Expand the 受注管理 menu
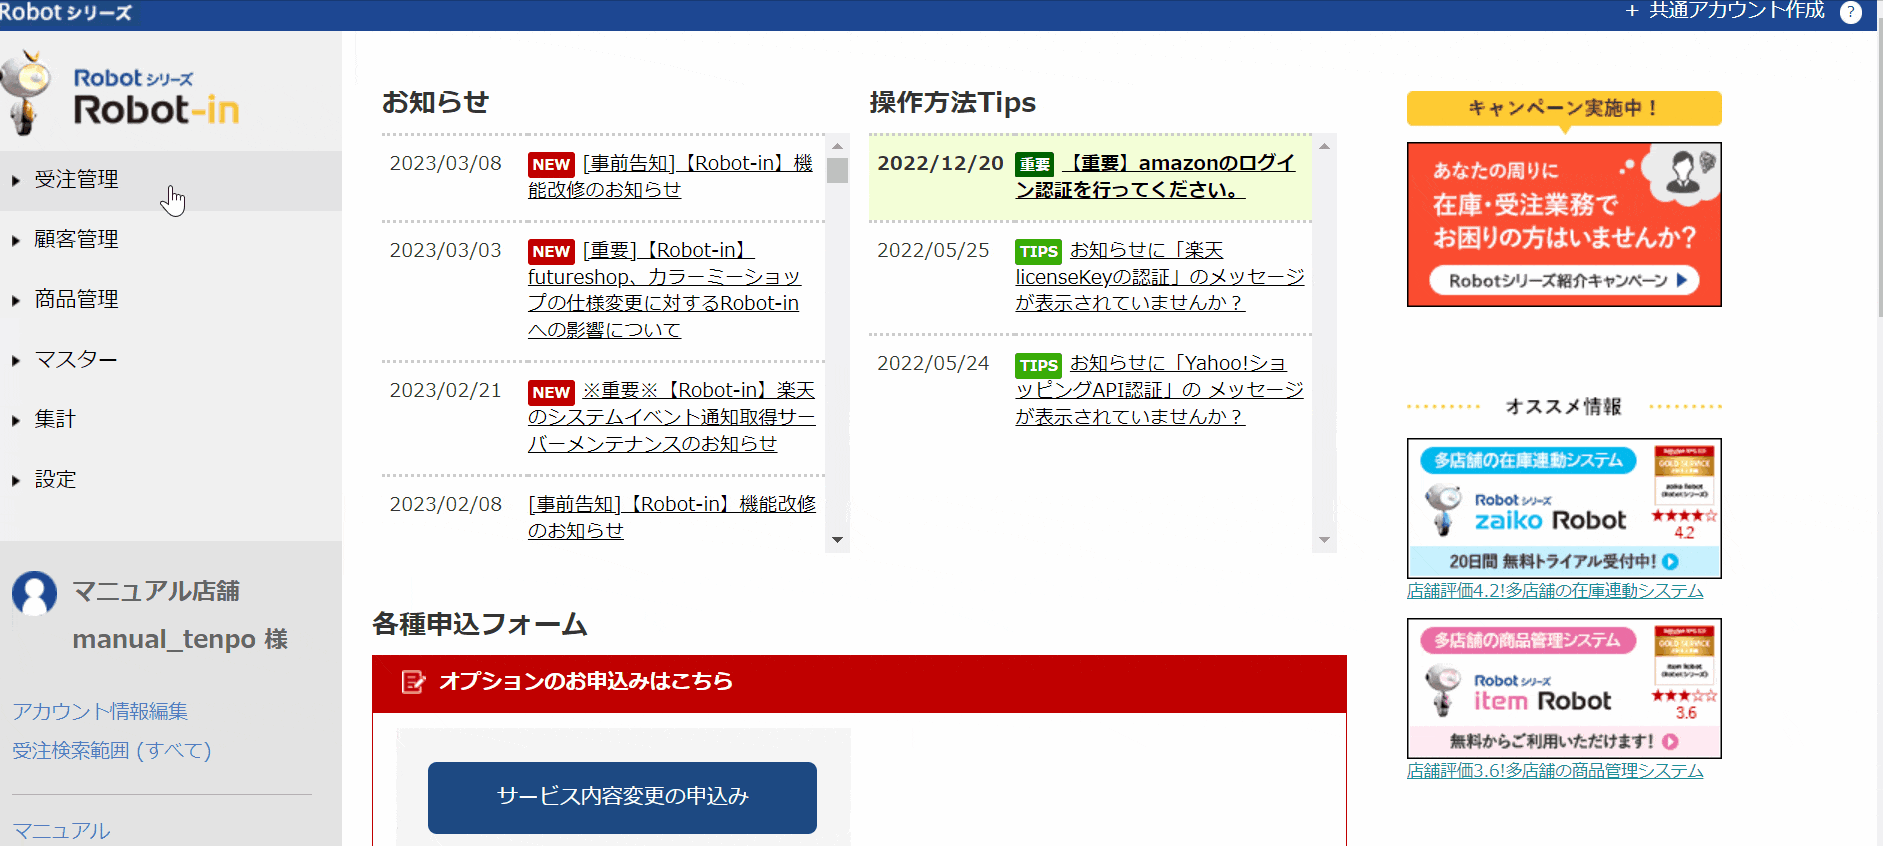This screenshot has width=1883, height=846. (170, 180)
